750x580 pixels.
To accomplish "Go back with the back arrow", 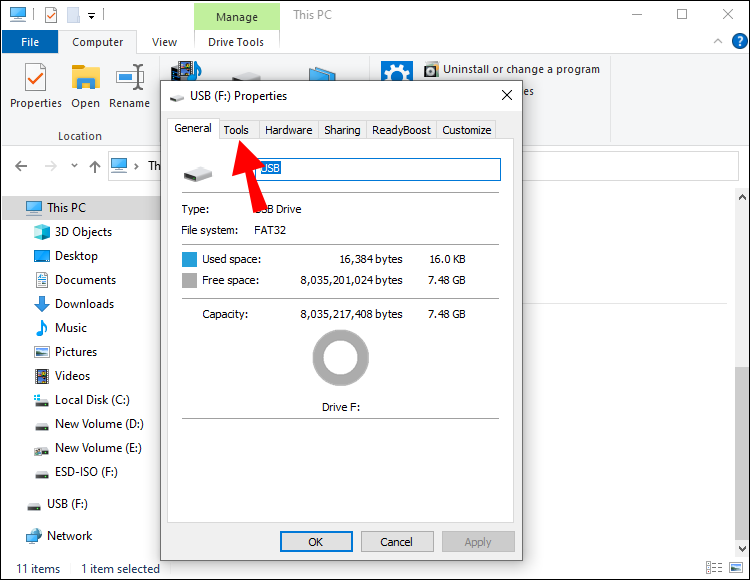I will (21, 166).
